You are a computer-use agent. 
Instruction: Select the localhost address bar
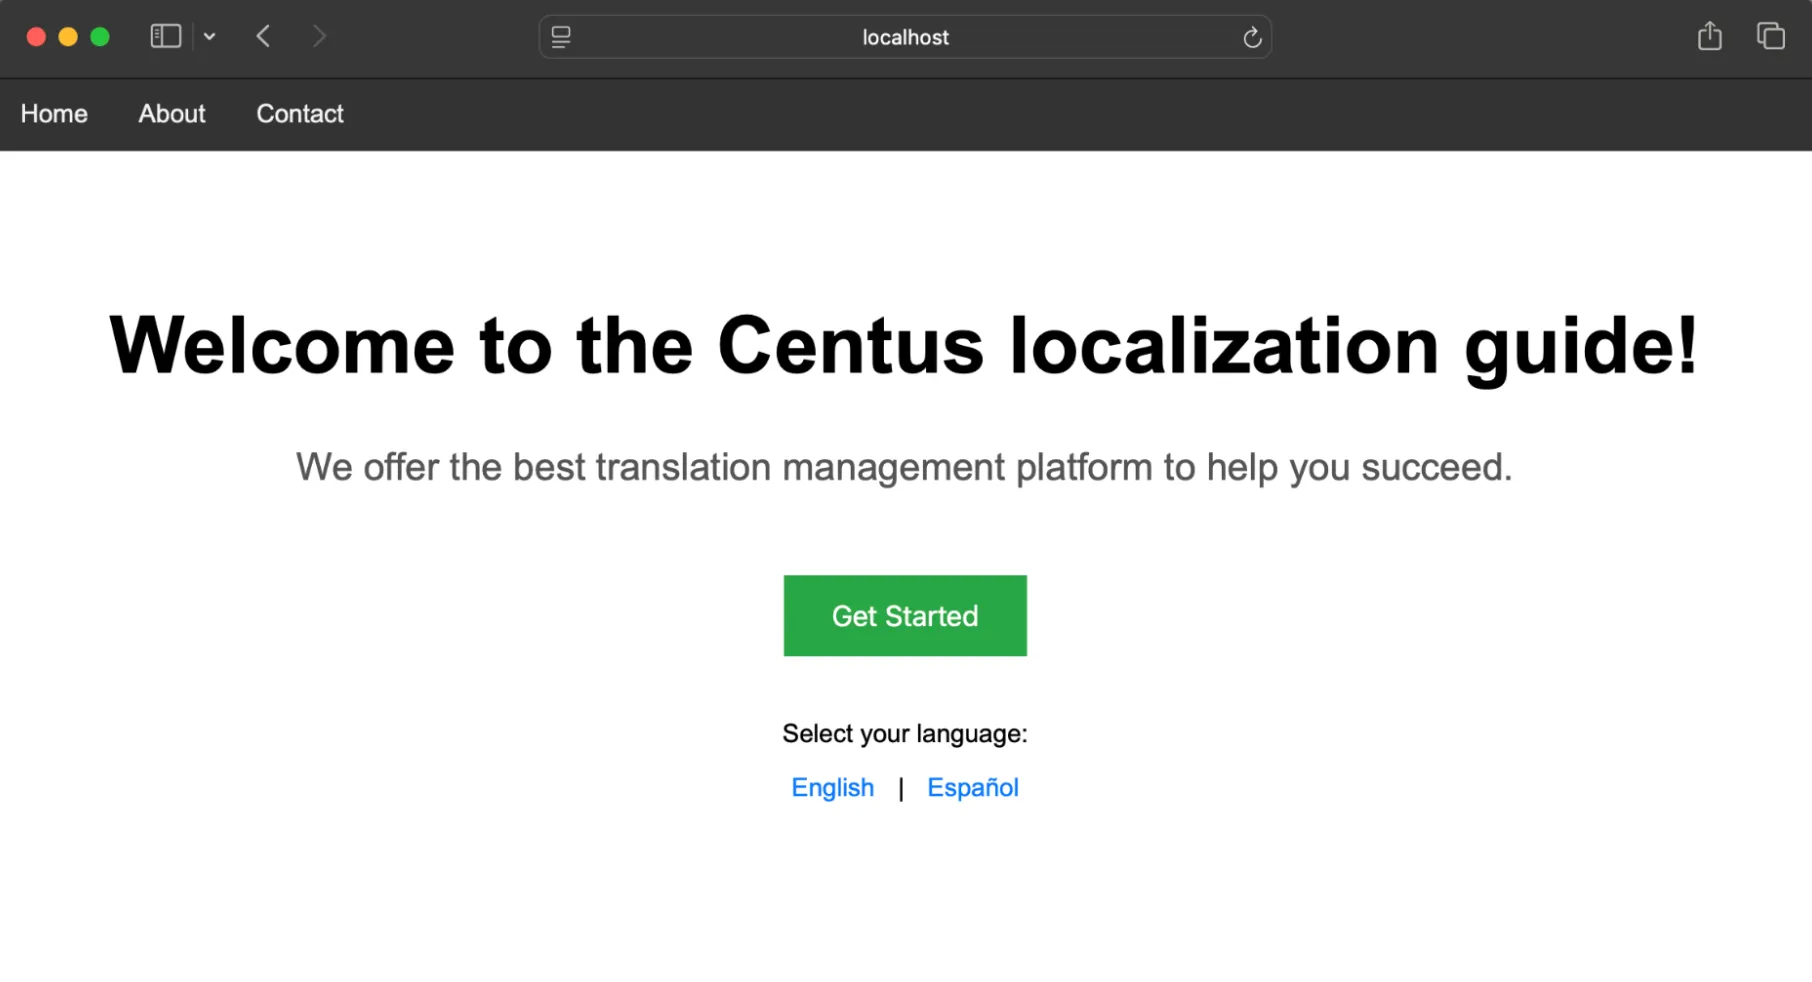coord(905,37)
